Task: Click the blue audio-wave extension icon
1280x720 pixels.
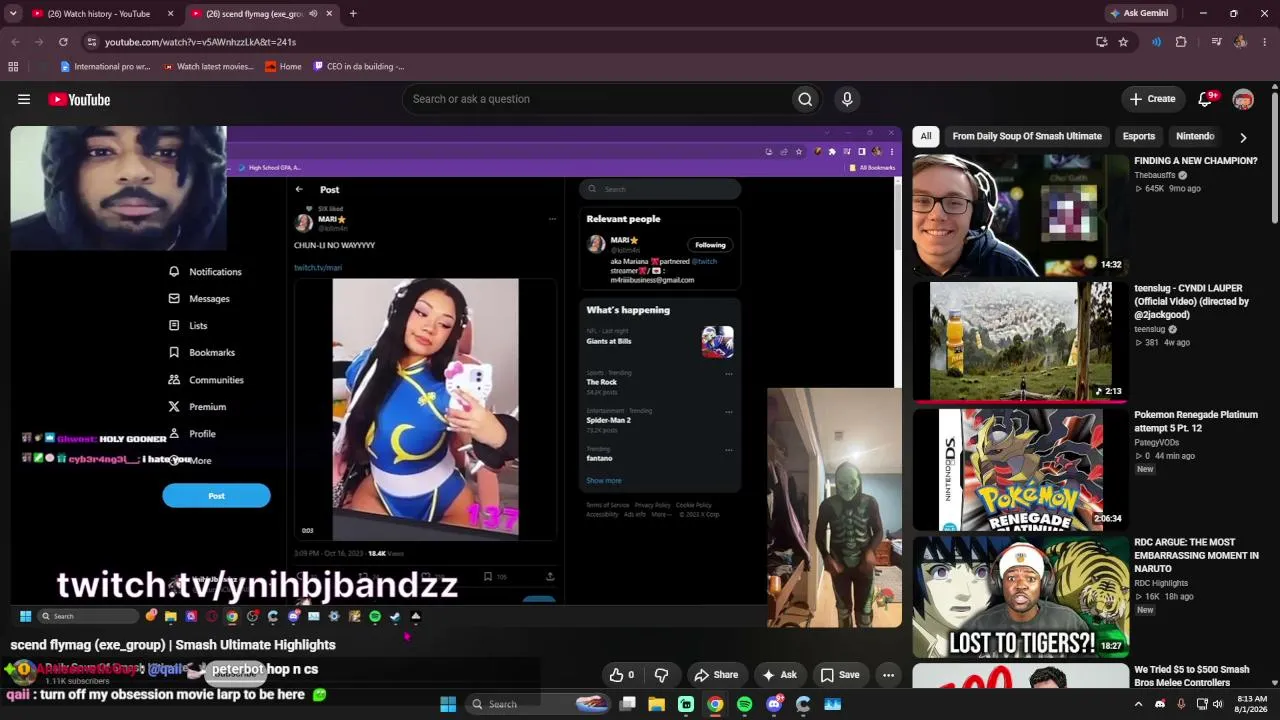Action: (1156, 42)
